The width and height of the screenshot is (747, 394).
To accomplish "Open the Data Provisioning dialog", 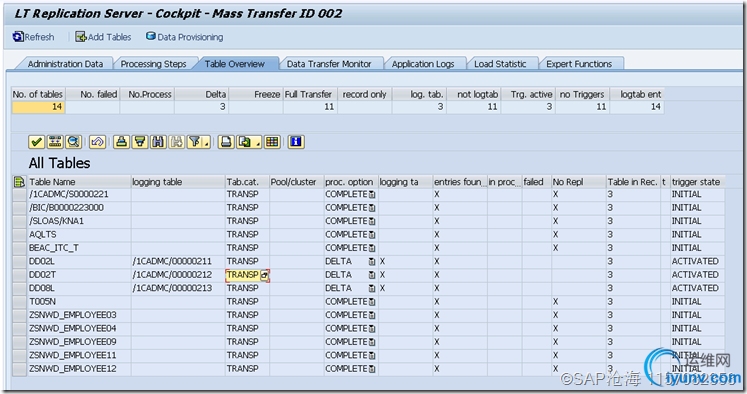I will pyautogui.click(x=184, y=37).
